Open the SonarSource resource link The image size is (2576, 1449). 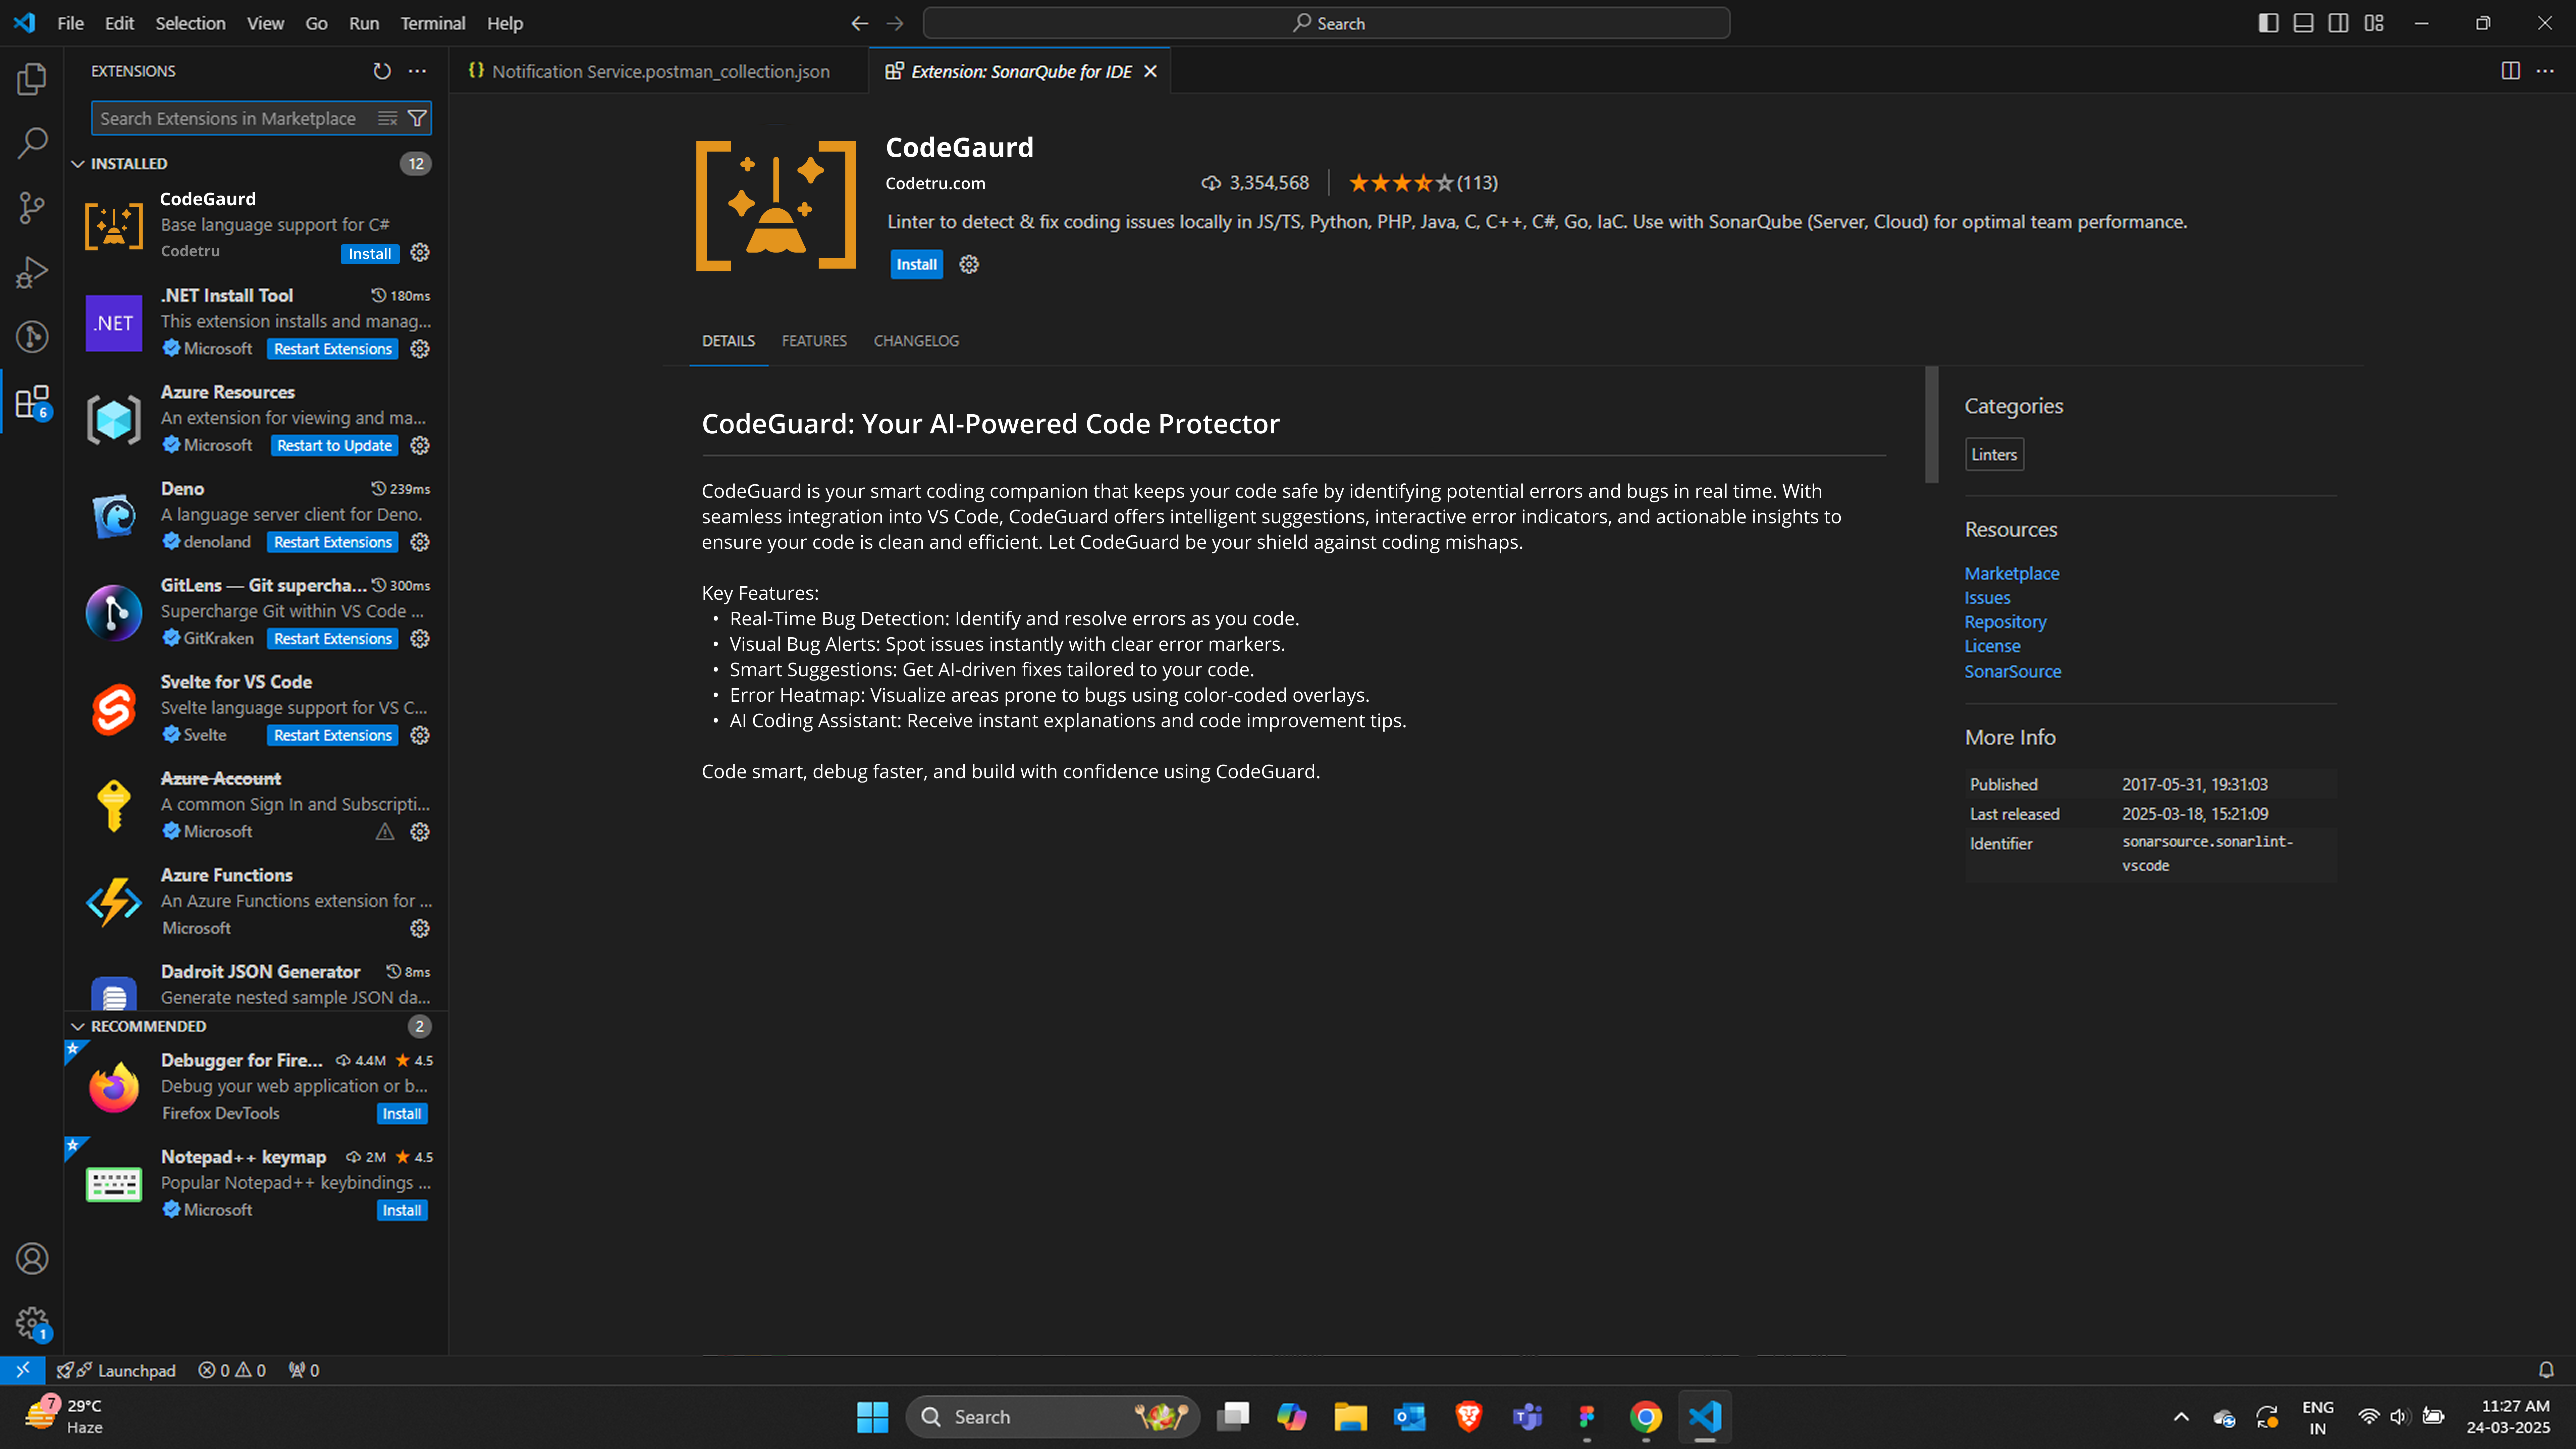coord(2012,672)
